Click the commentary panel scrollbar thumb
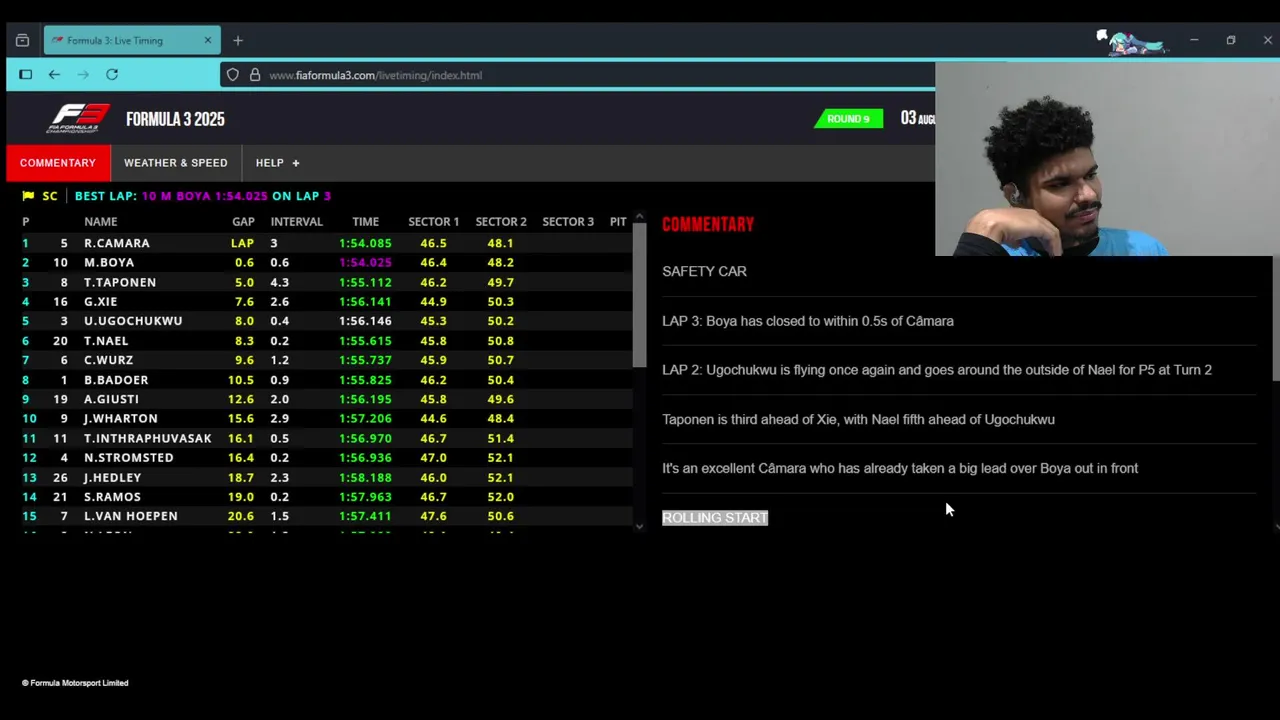 pyautogui.click(x=1276, y=320)
